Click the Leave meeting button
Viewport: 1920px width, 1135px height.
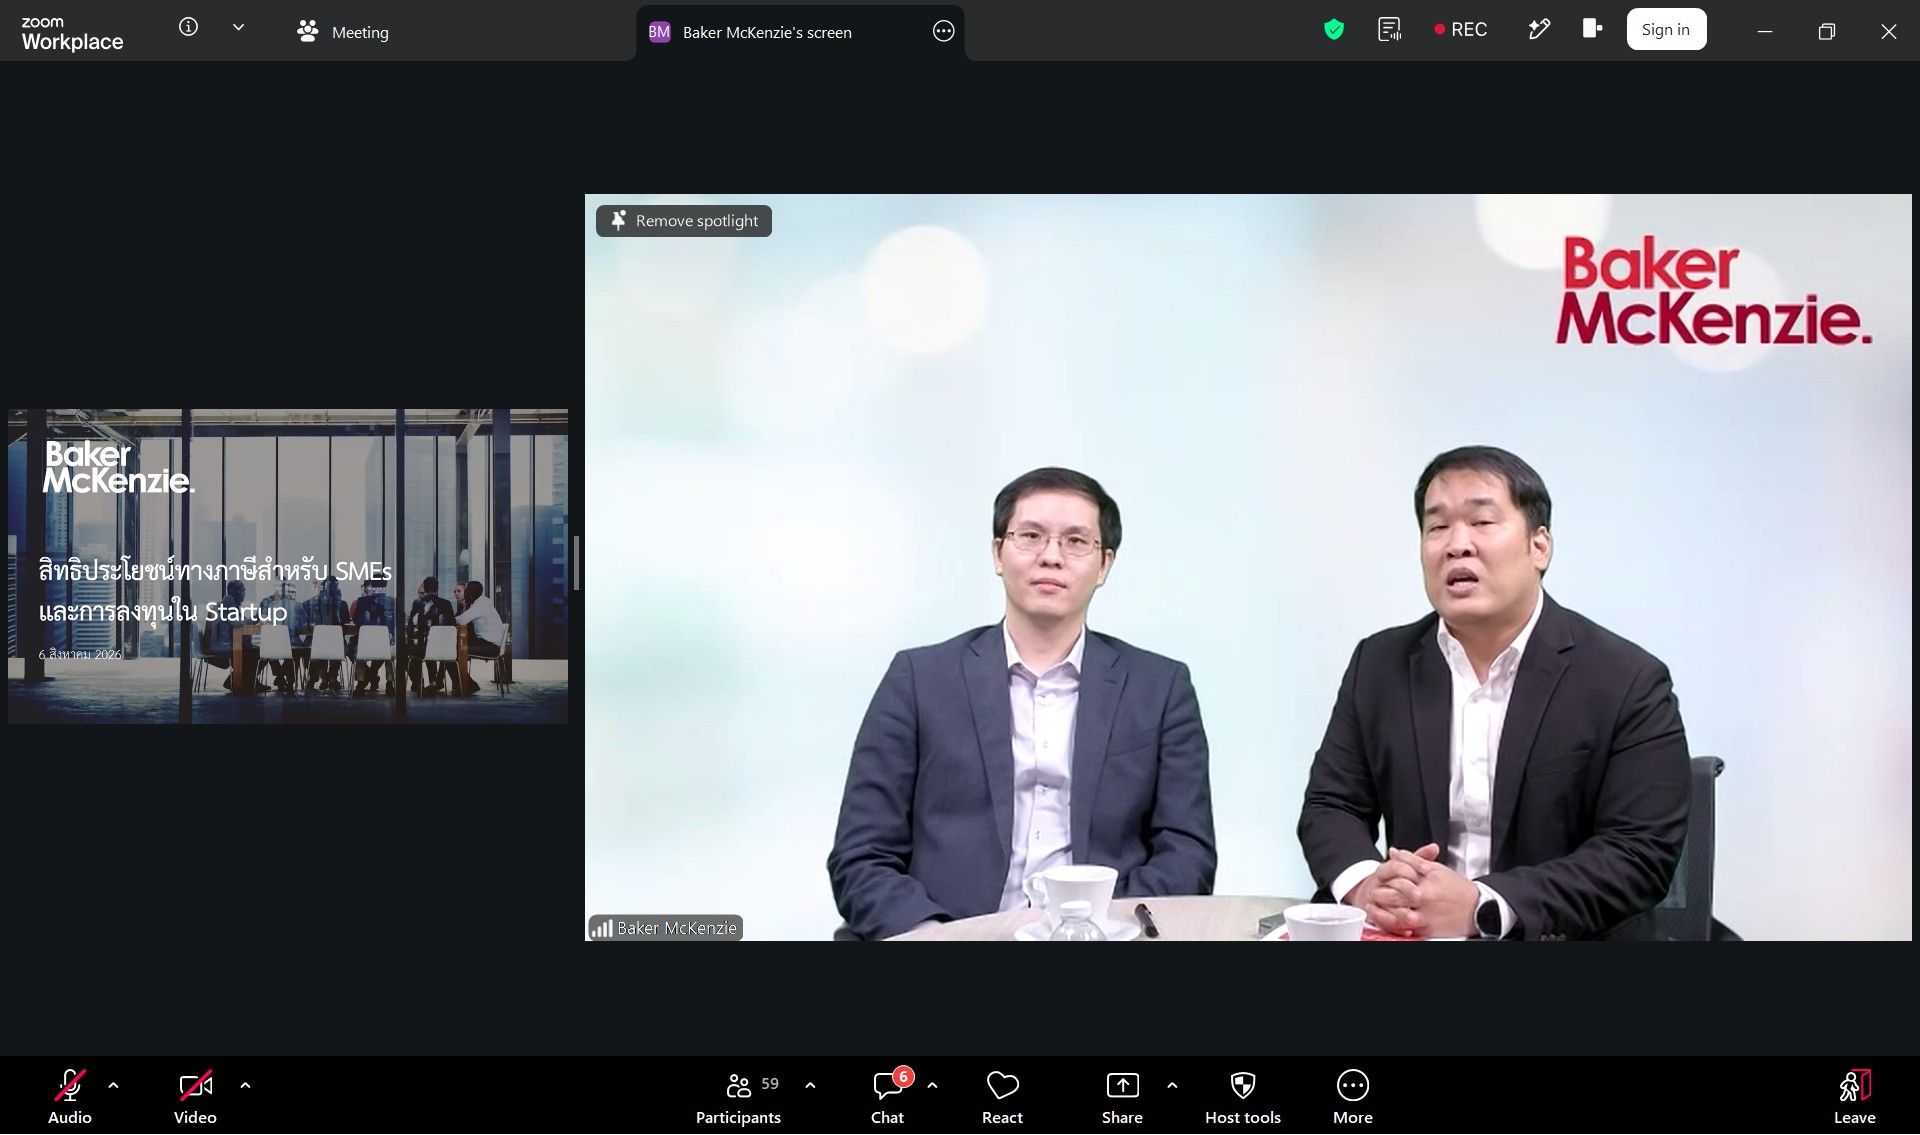1855,1096
